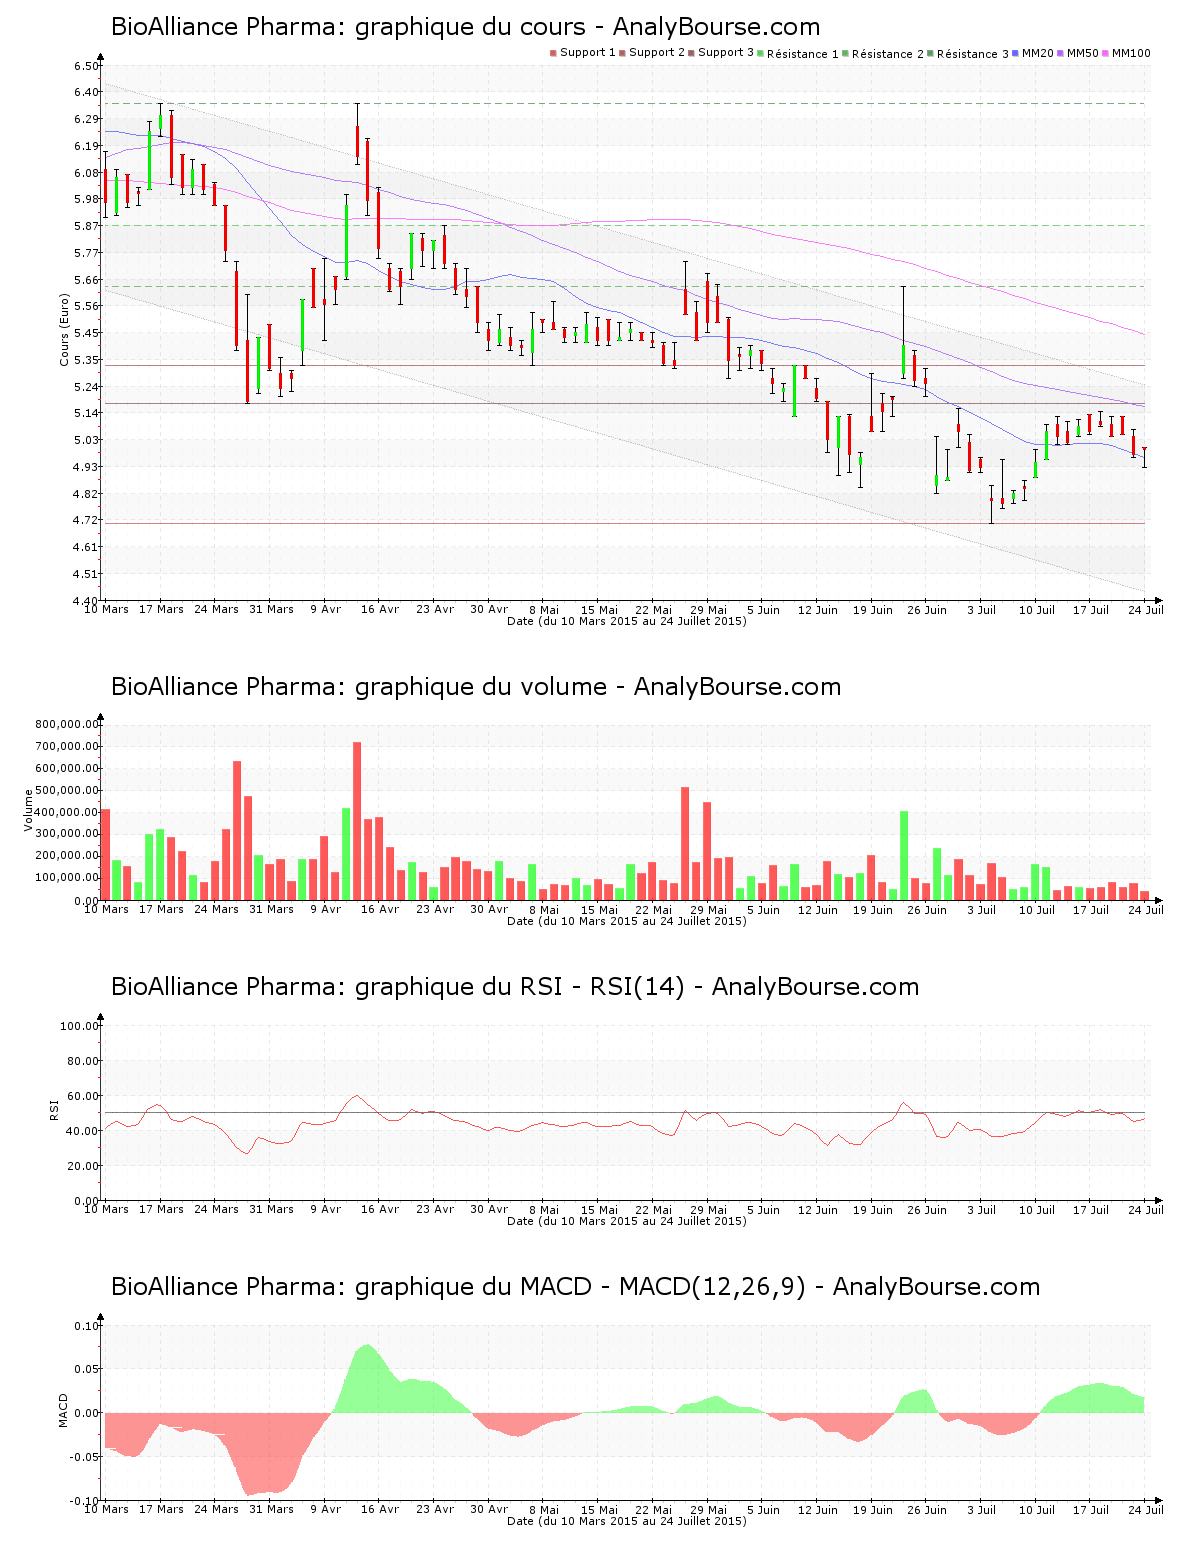Image resolution: width=1200 pixels, height=1550 pixels.
Task: Click the Résistance 3 legend label
Action: pyautogui.click(x=973, y=54)
